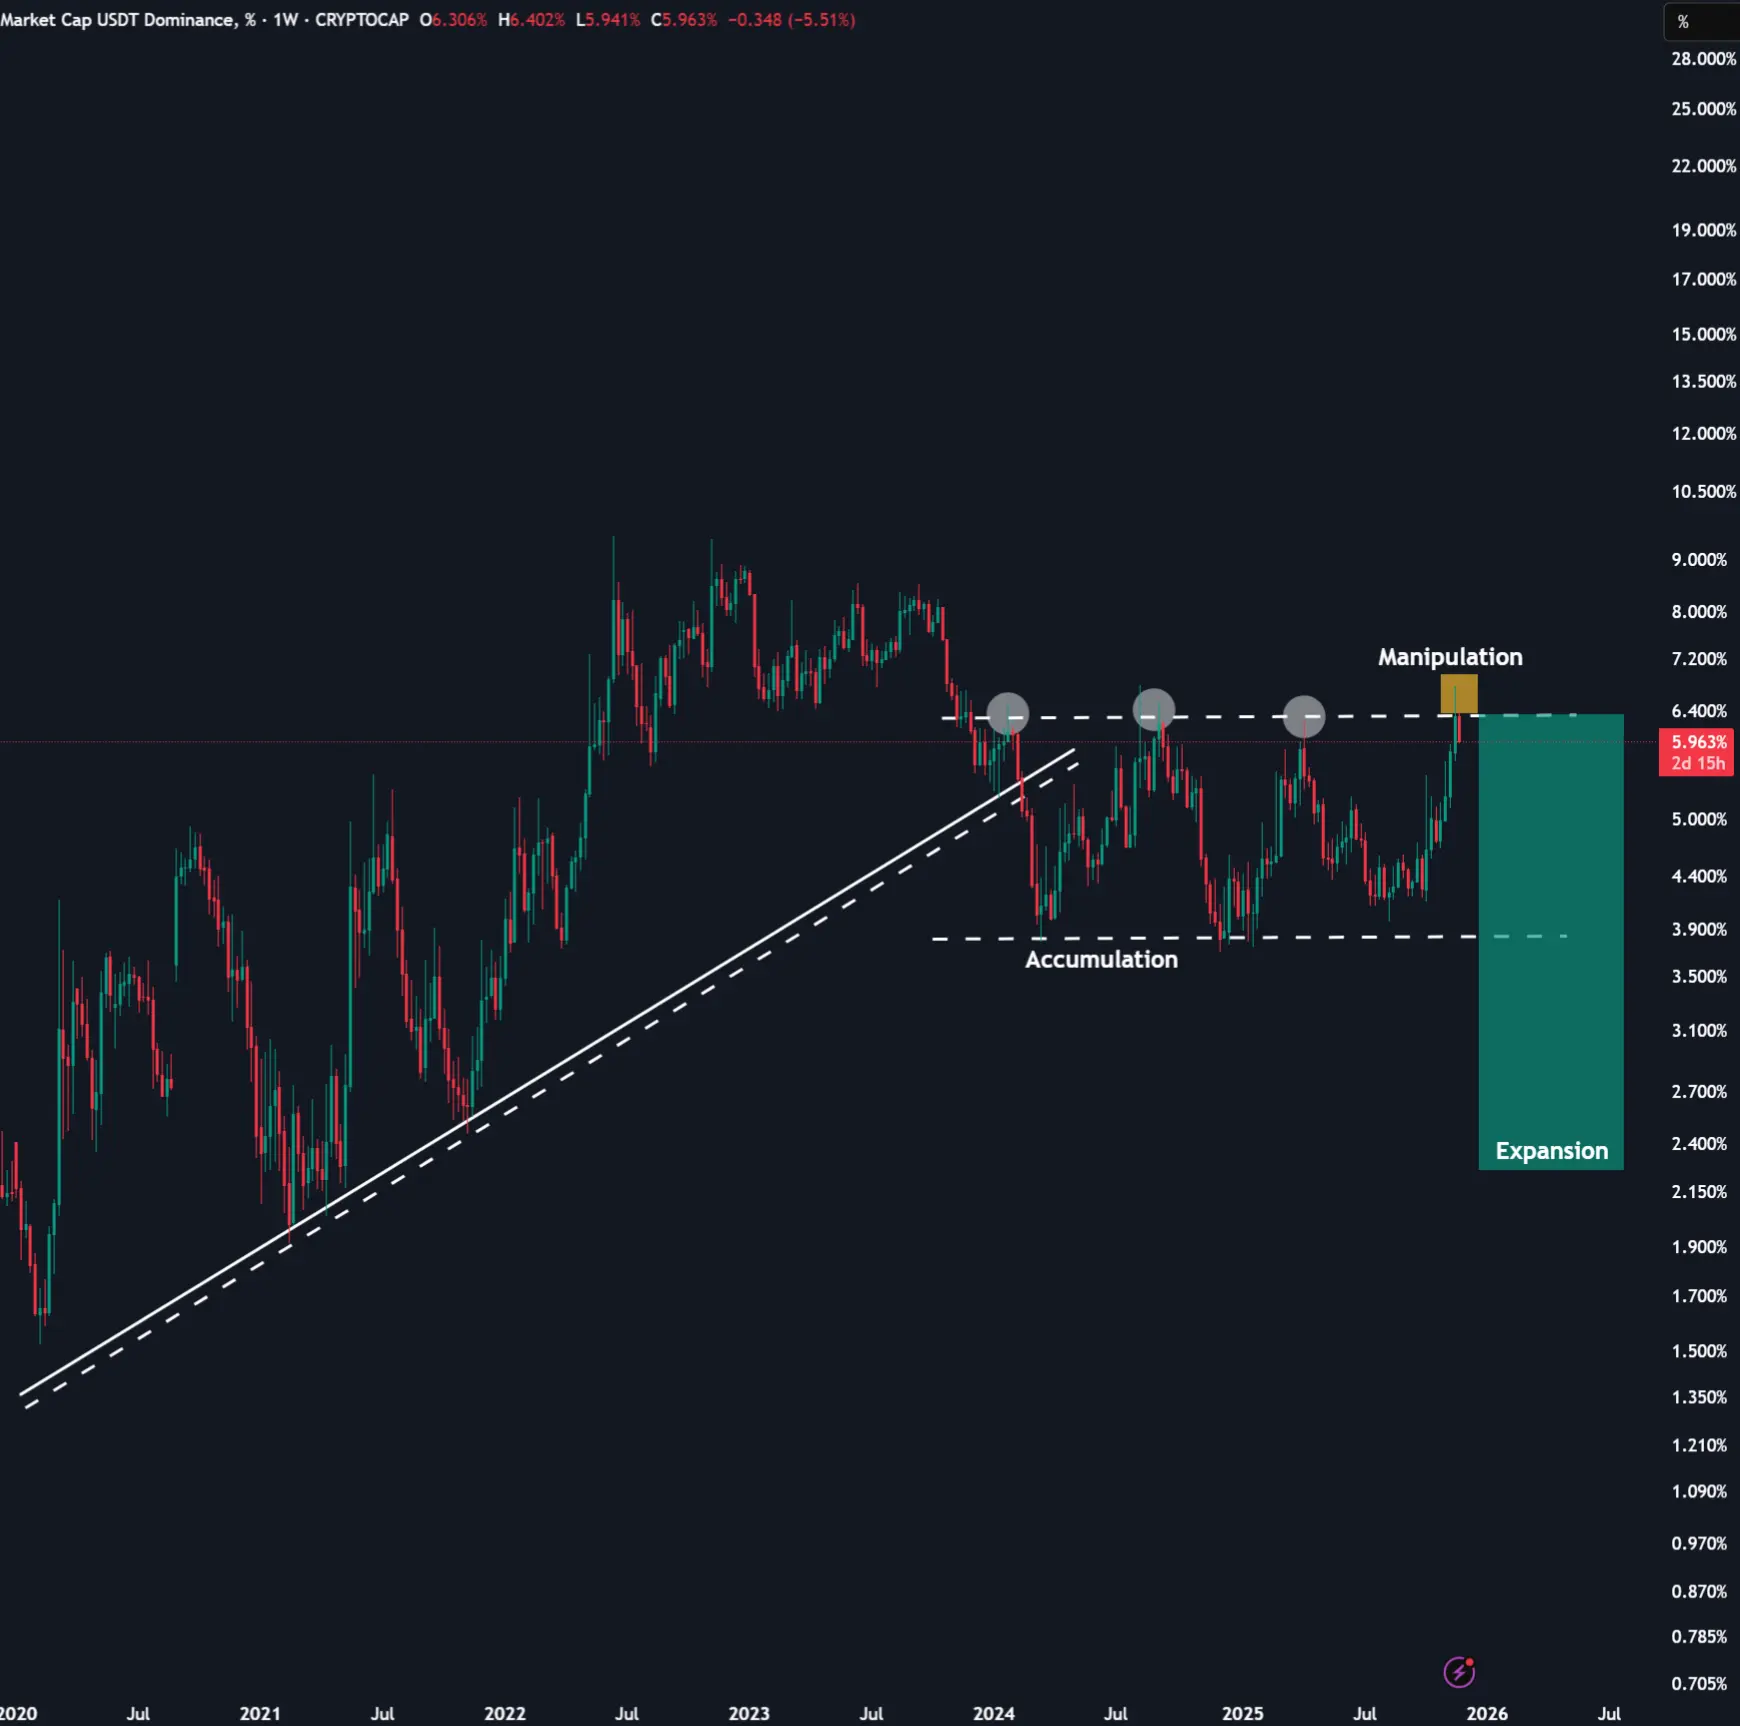This screenshot has height=1726, width=1740.
Task: Select the Manipulation text annotation
Action: coord(1450,657)
